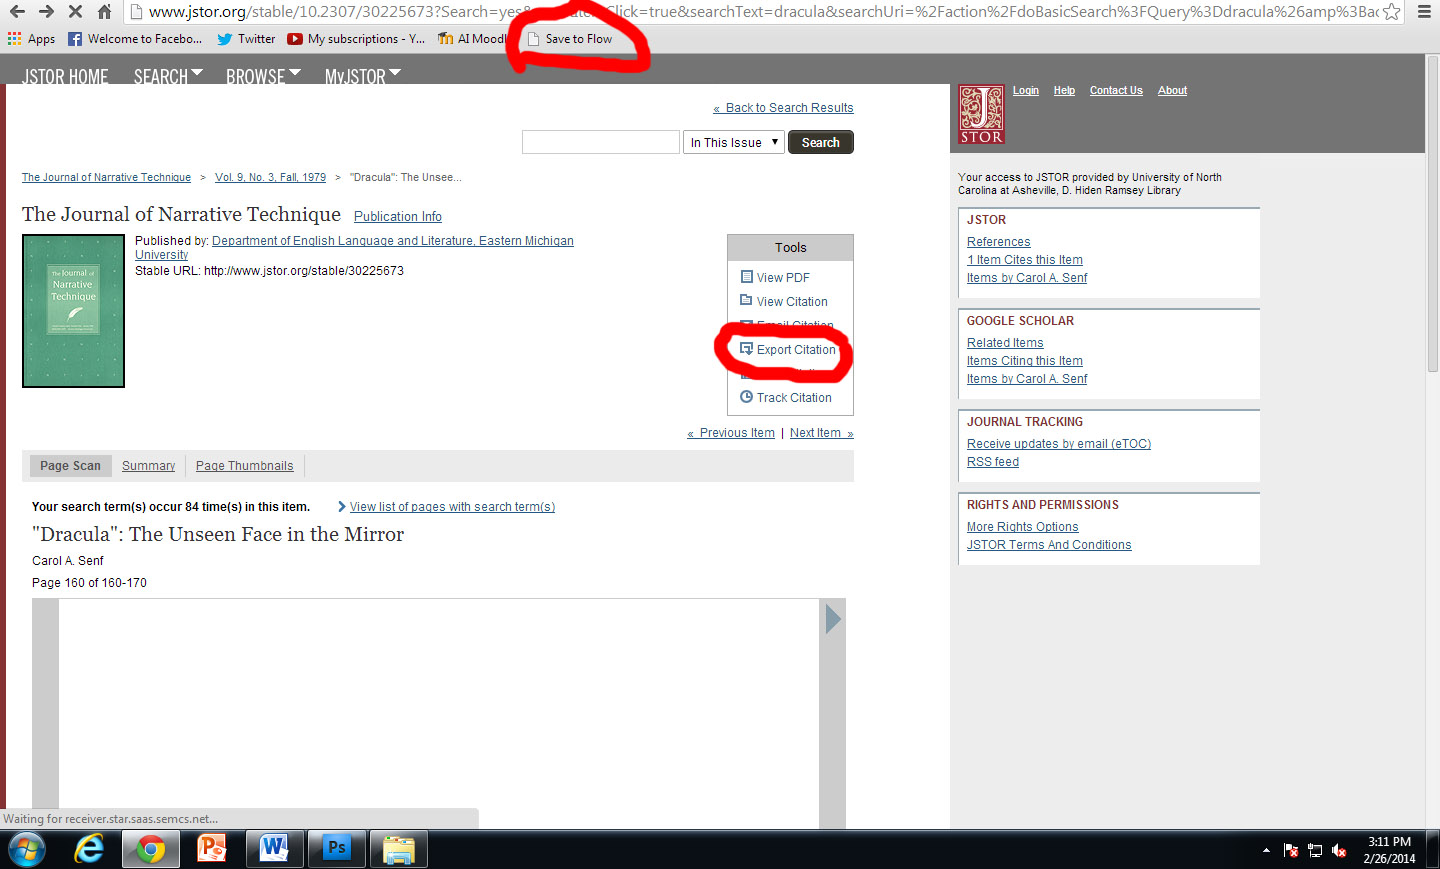Switch to Google Chrome in the taskbar
The image size is (1440, 869).
point(151,849)
